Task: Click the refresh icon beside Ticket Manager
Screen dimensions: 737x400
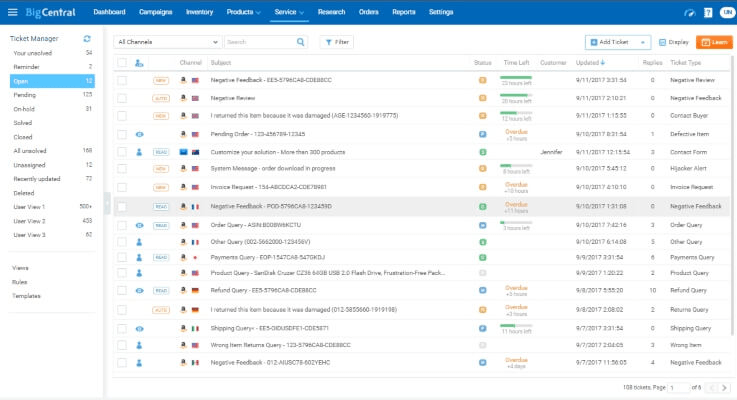Action: click(87, 39)
